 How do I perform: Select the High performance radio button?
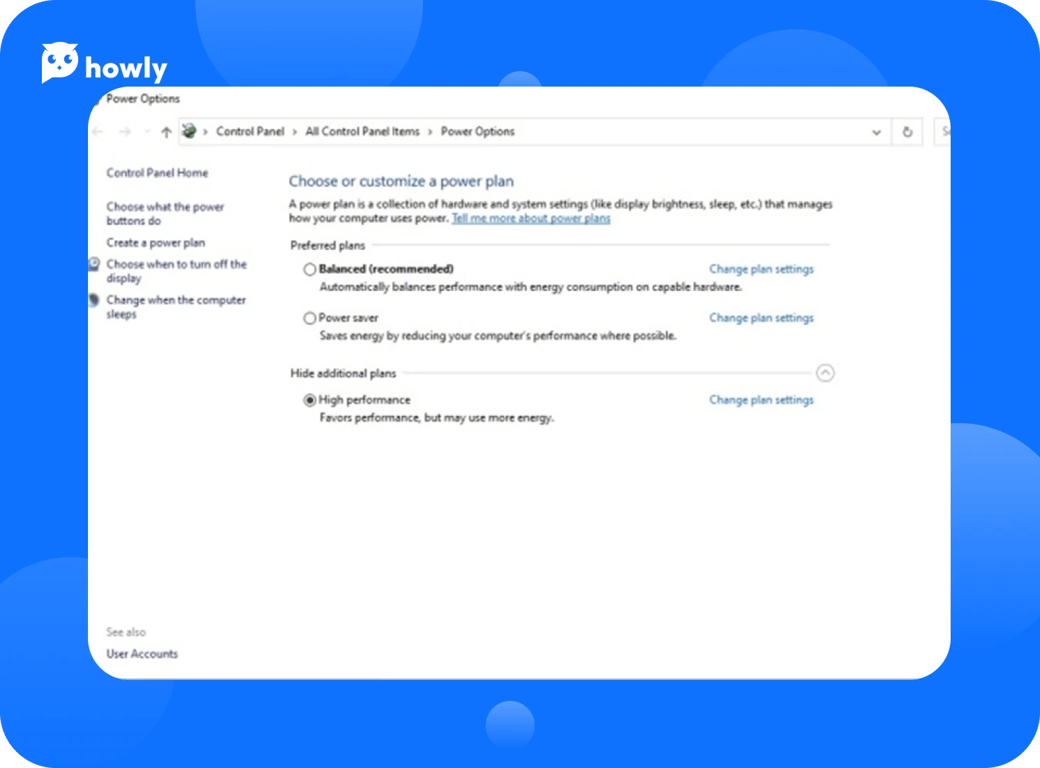(310, 400)
